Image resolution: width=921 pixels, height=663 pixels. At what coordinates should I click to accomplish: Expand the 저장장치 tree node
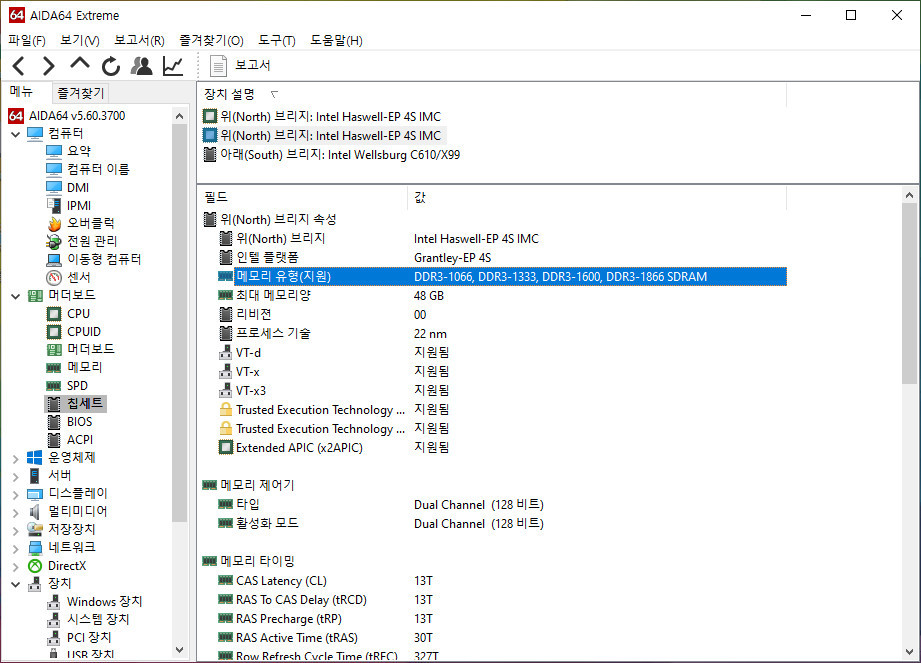[16, 530]
